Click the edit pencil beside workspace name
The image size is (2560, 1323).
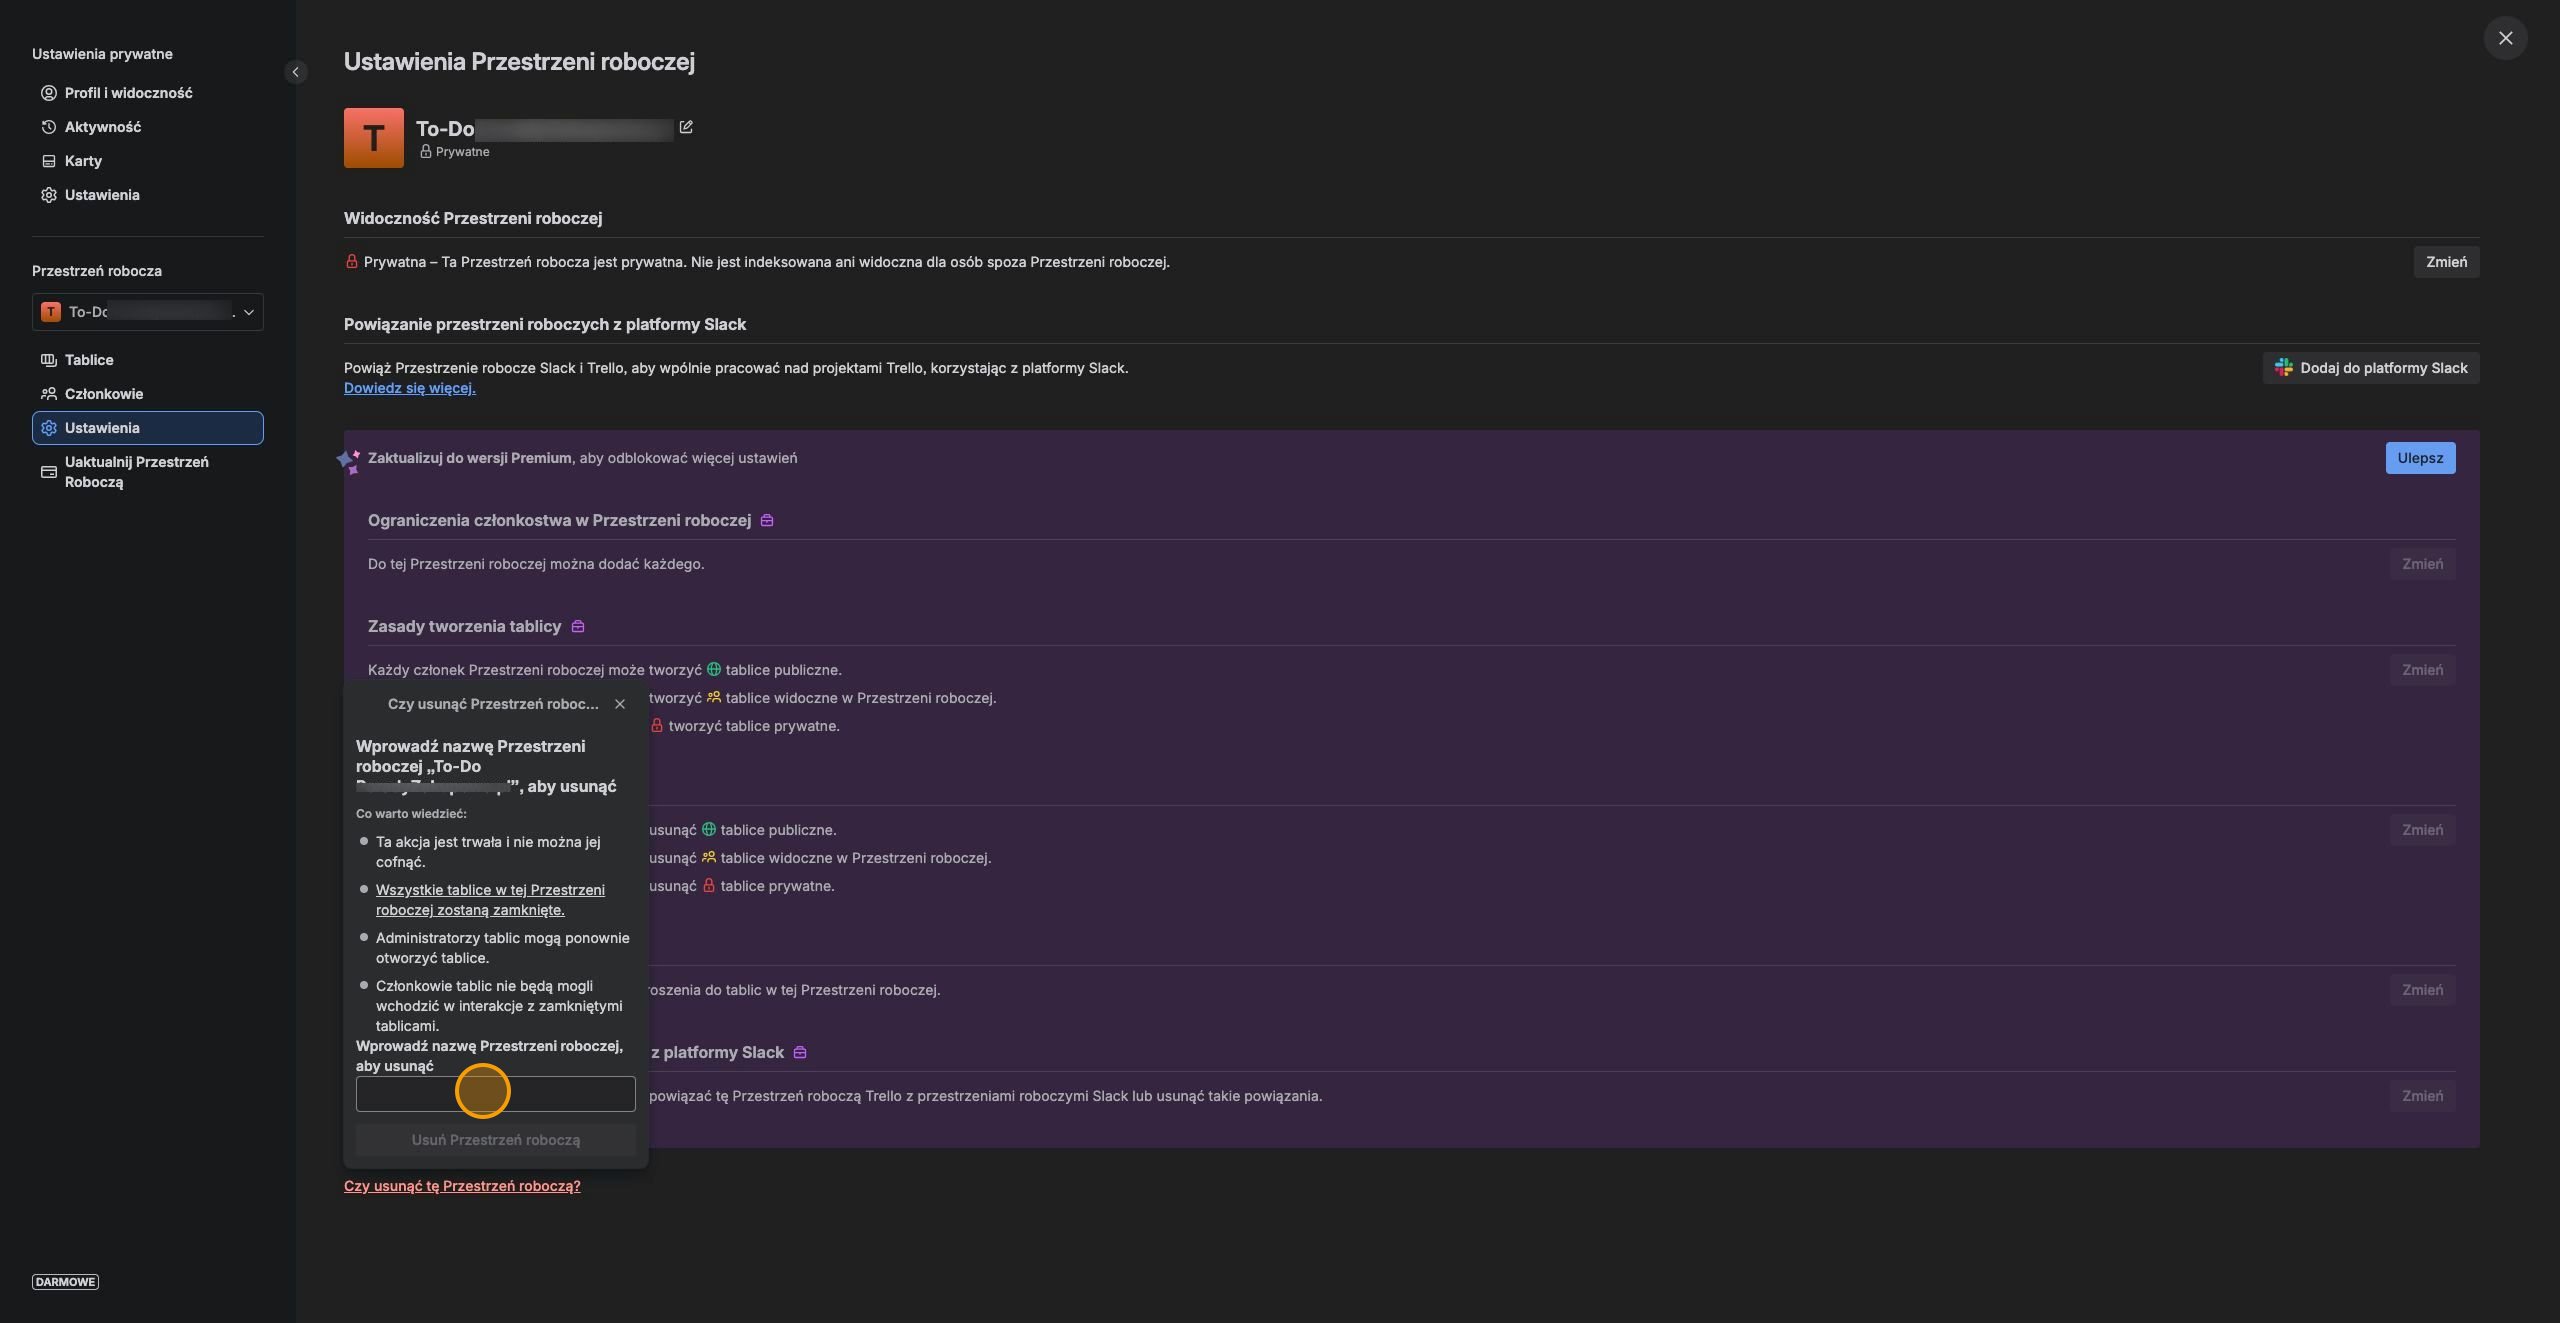click(686, 127)
